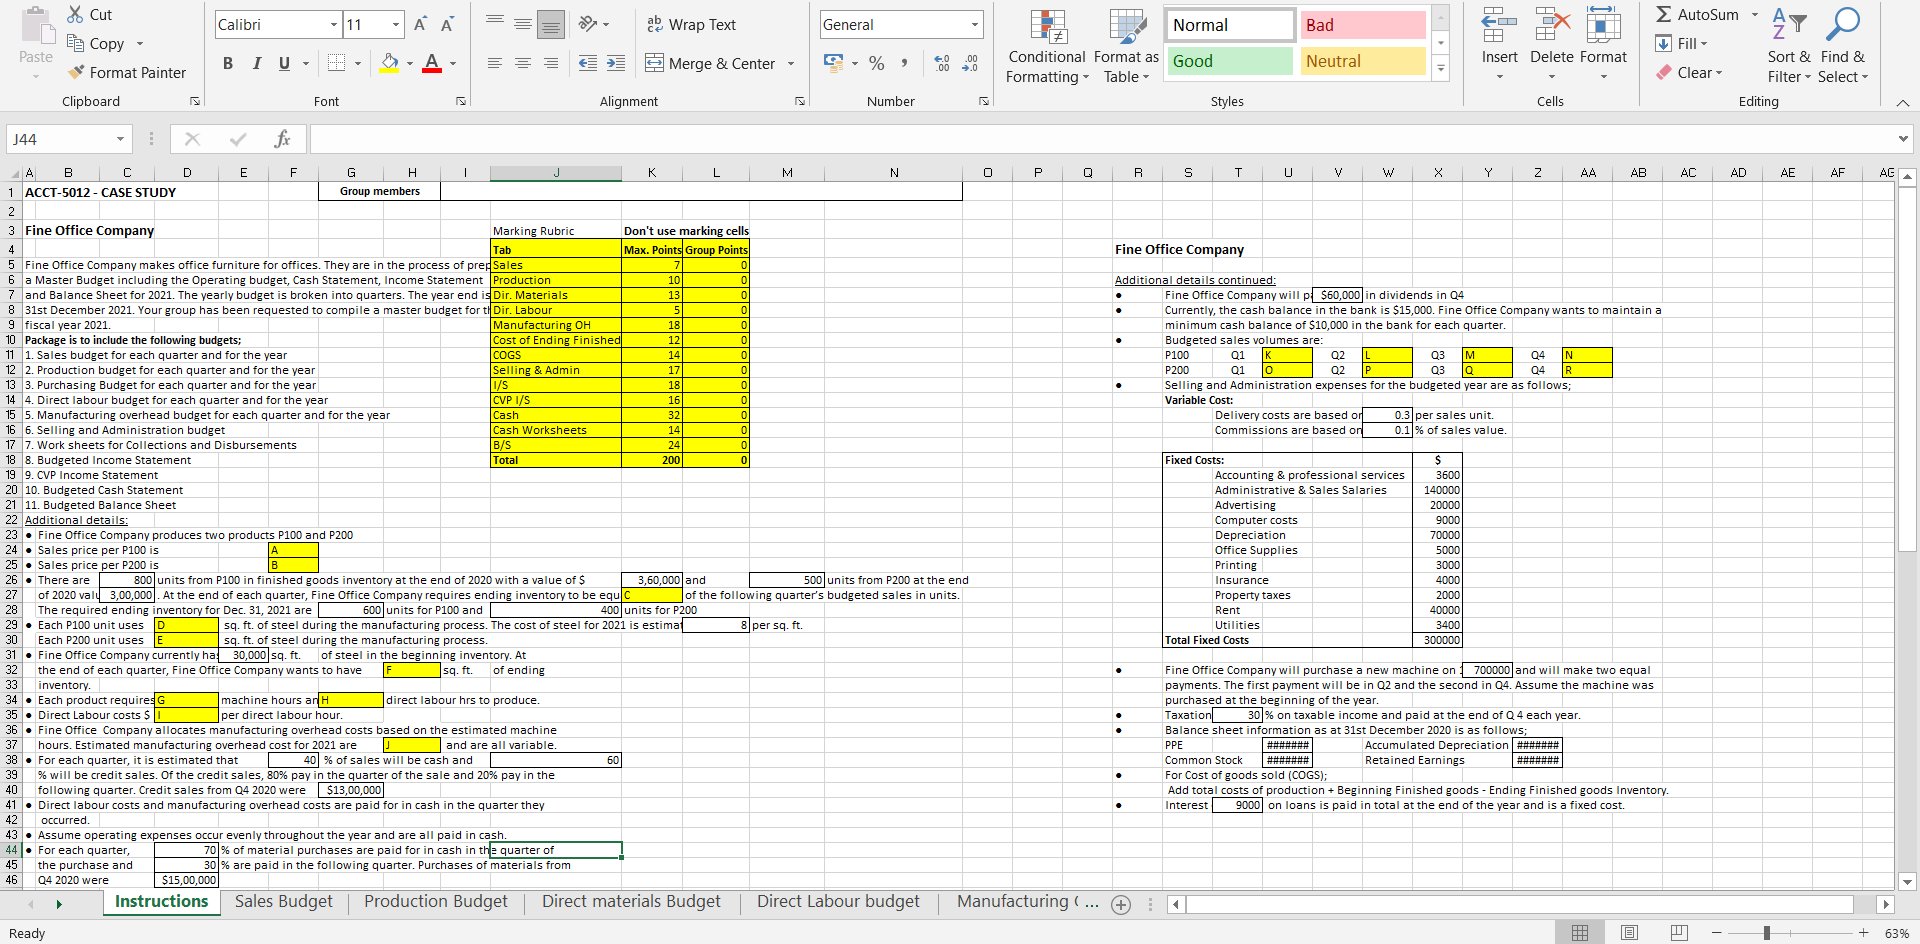Toggle Italic formatting
Image resolution: width=1920 pixels, height=944 pixels.
(256, 63)
